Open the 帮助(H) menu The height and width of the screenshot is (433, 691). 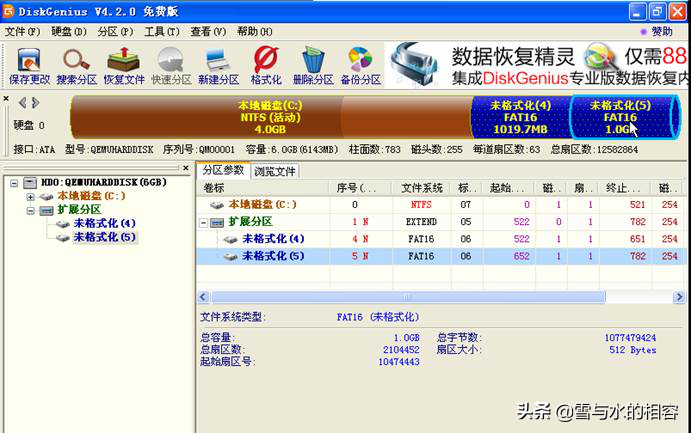[x=255, y=32]
